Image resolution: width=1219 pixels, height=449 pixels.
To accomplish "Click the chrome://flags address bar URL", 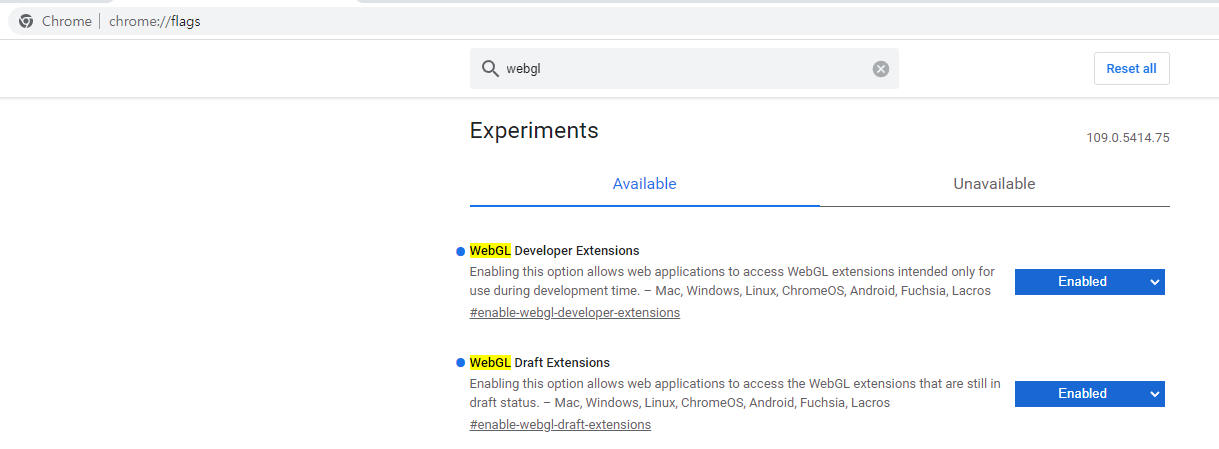I will tap(155, 21).
